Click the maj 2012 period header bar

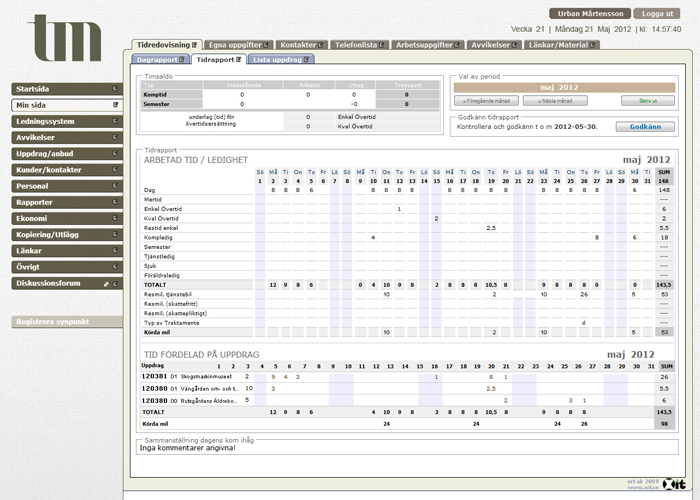coord(564,88)
